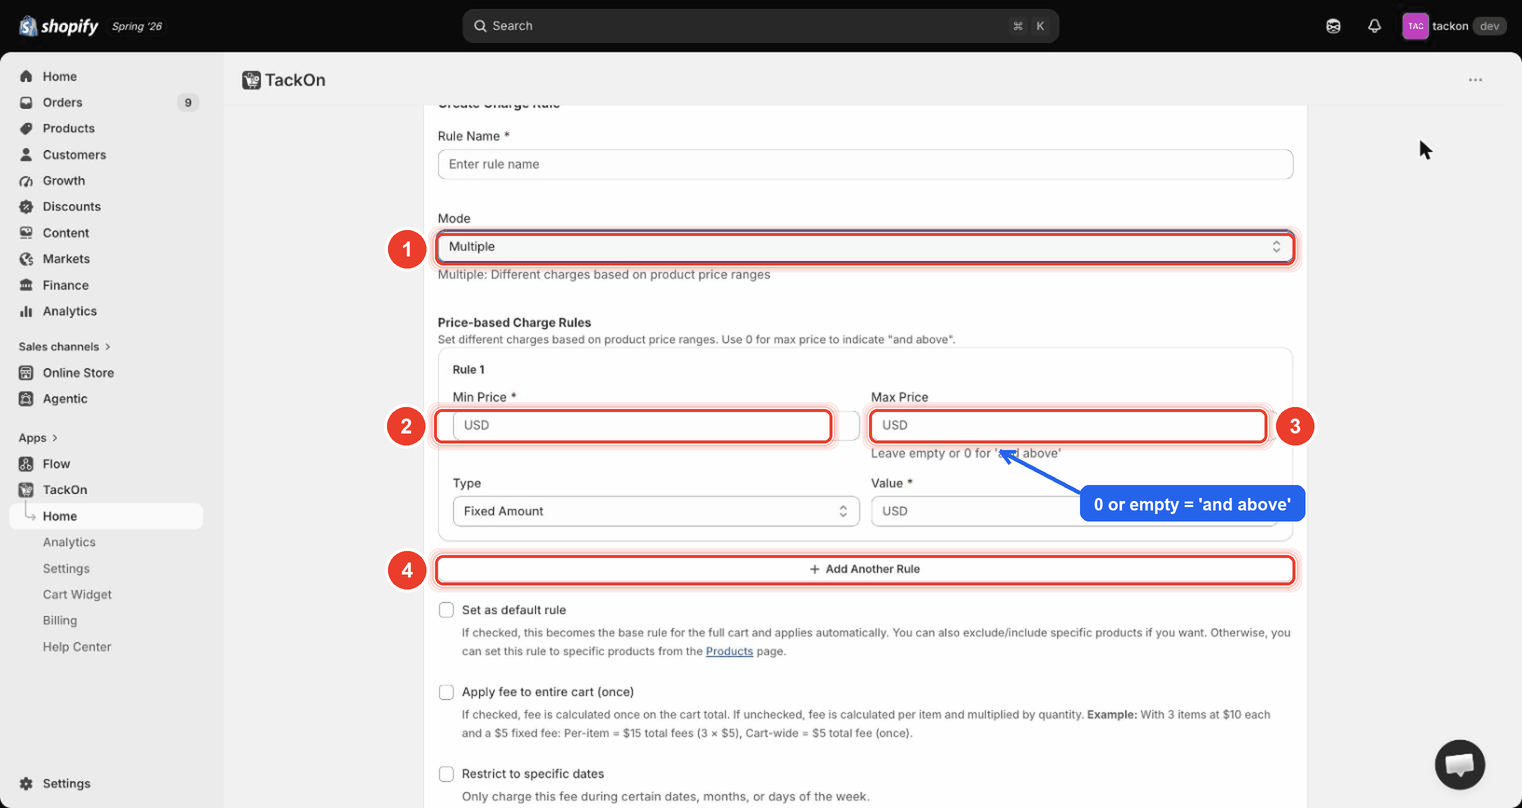Open notifications bell
This screenshot has width=1522, height=808.
1374,26
